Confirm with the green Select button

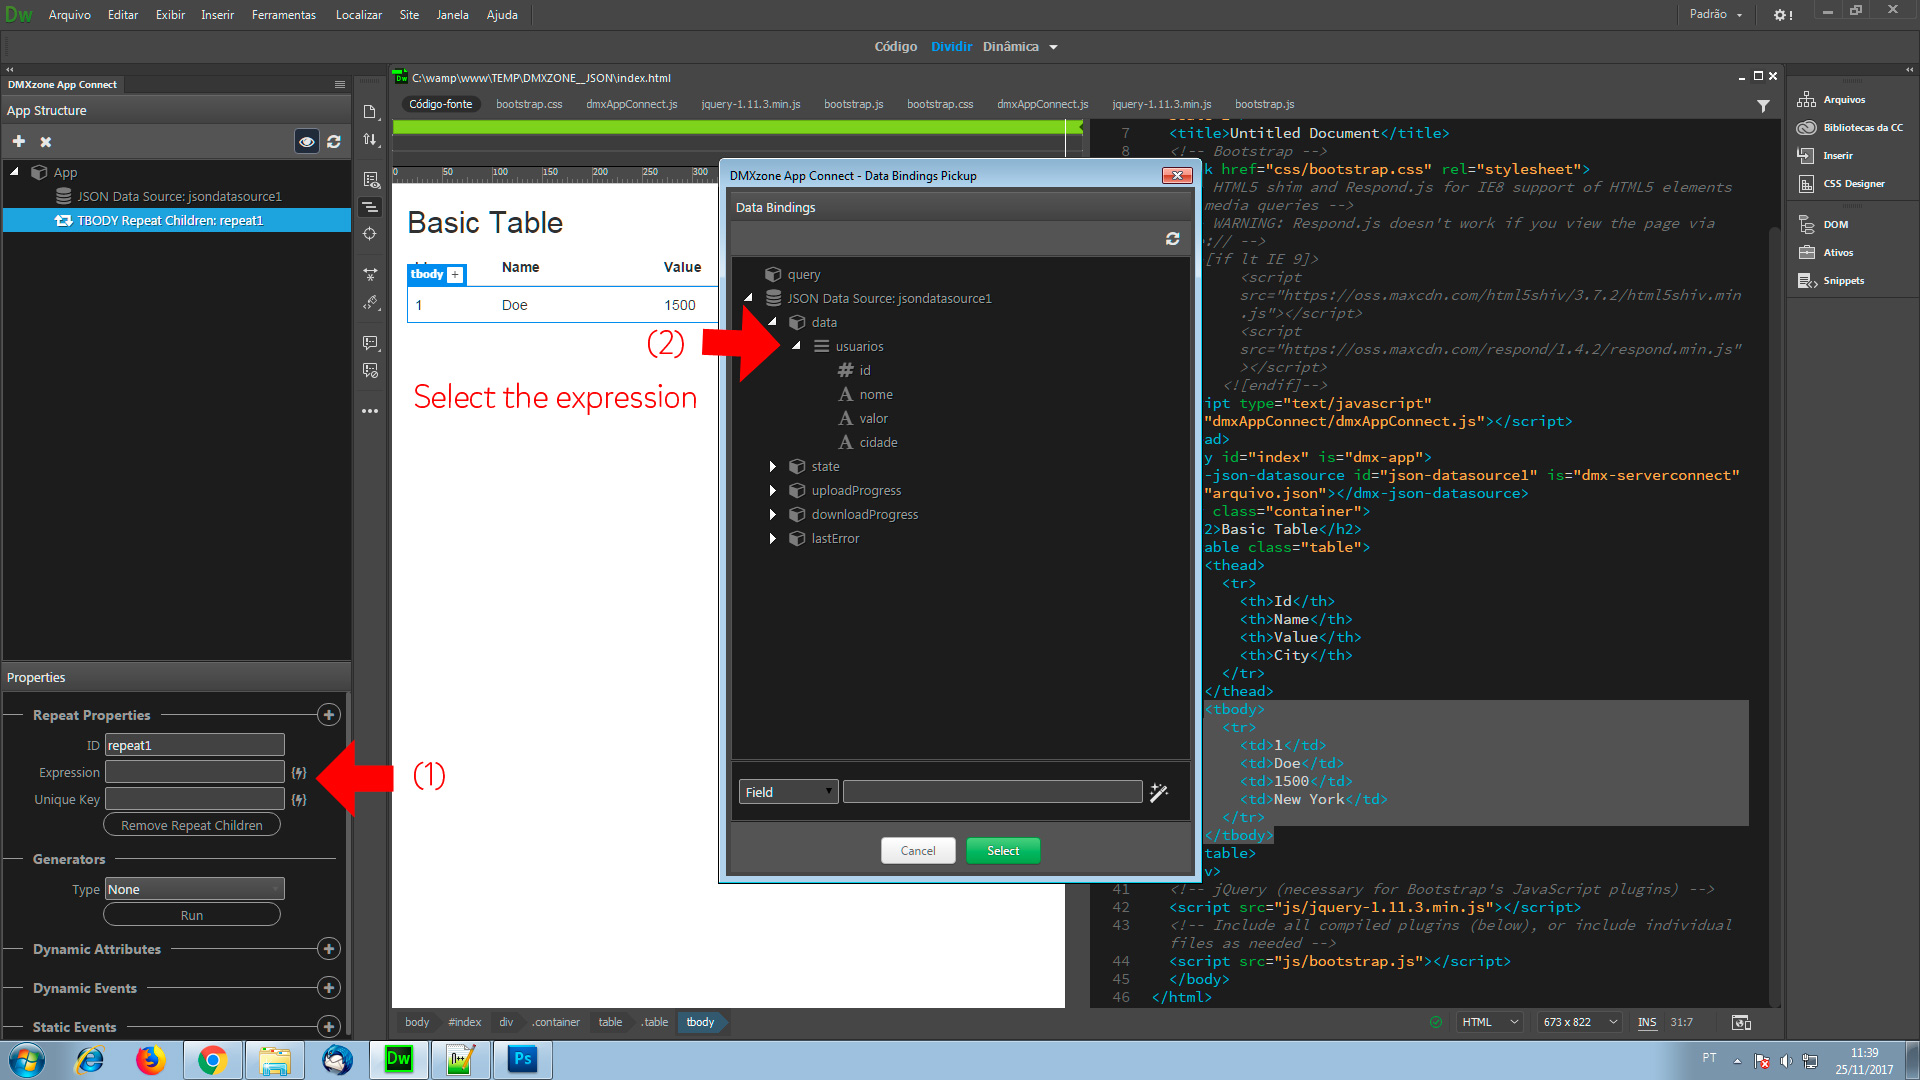[x=1003, y=851]
